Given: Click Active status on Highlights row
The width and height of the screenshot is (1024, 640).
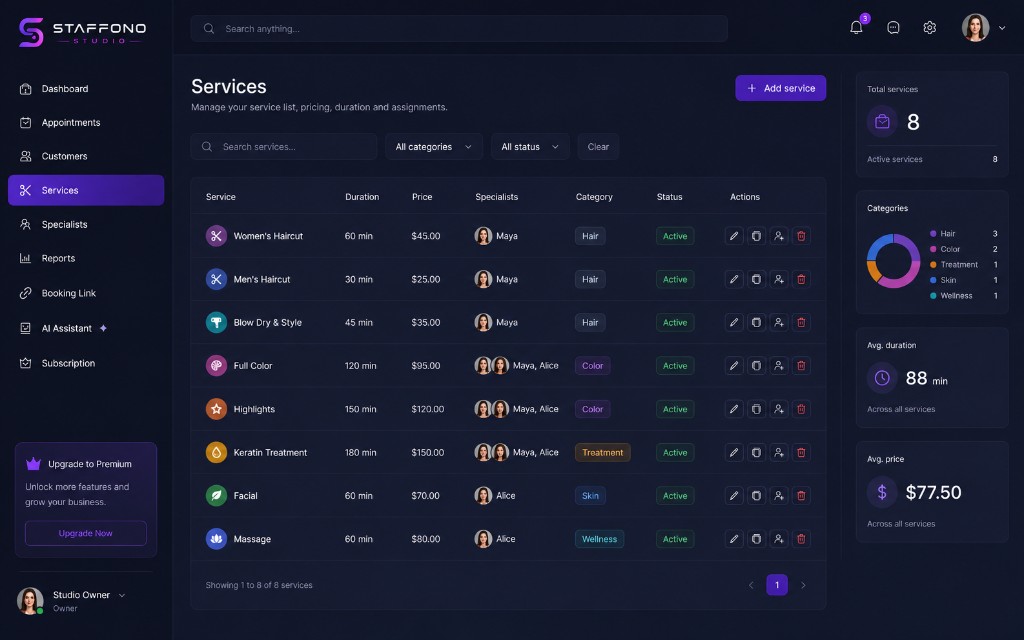Looking at the screenshot, I should (x=675, y=409).
